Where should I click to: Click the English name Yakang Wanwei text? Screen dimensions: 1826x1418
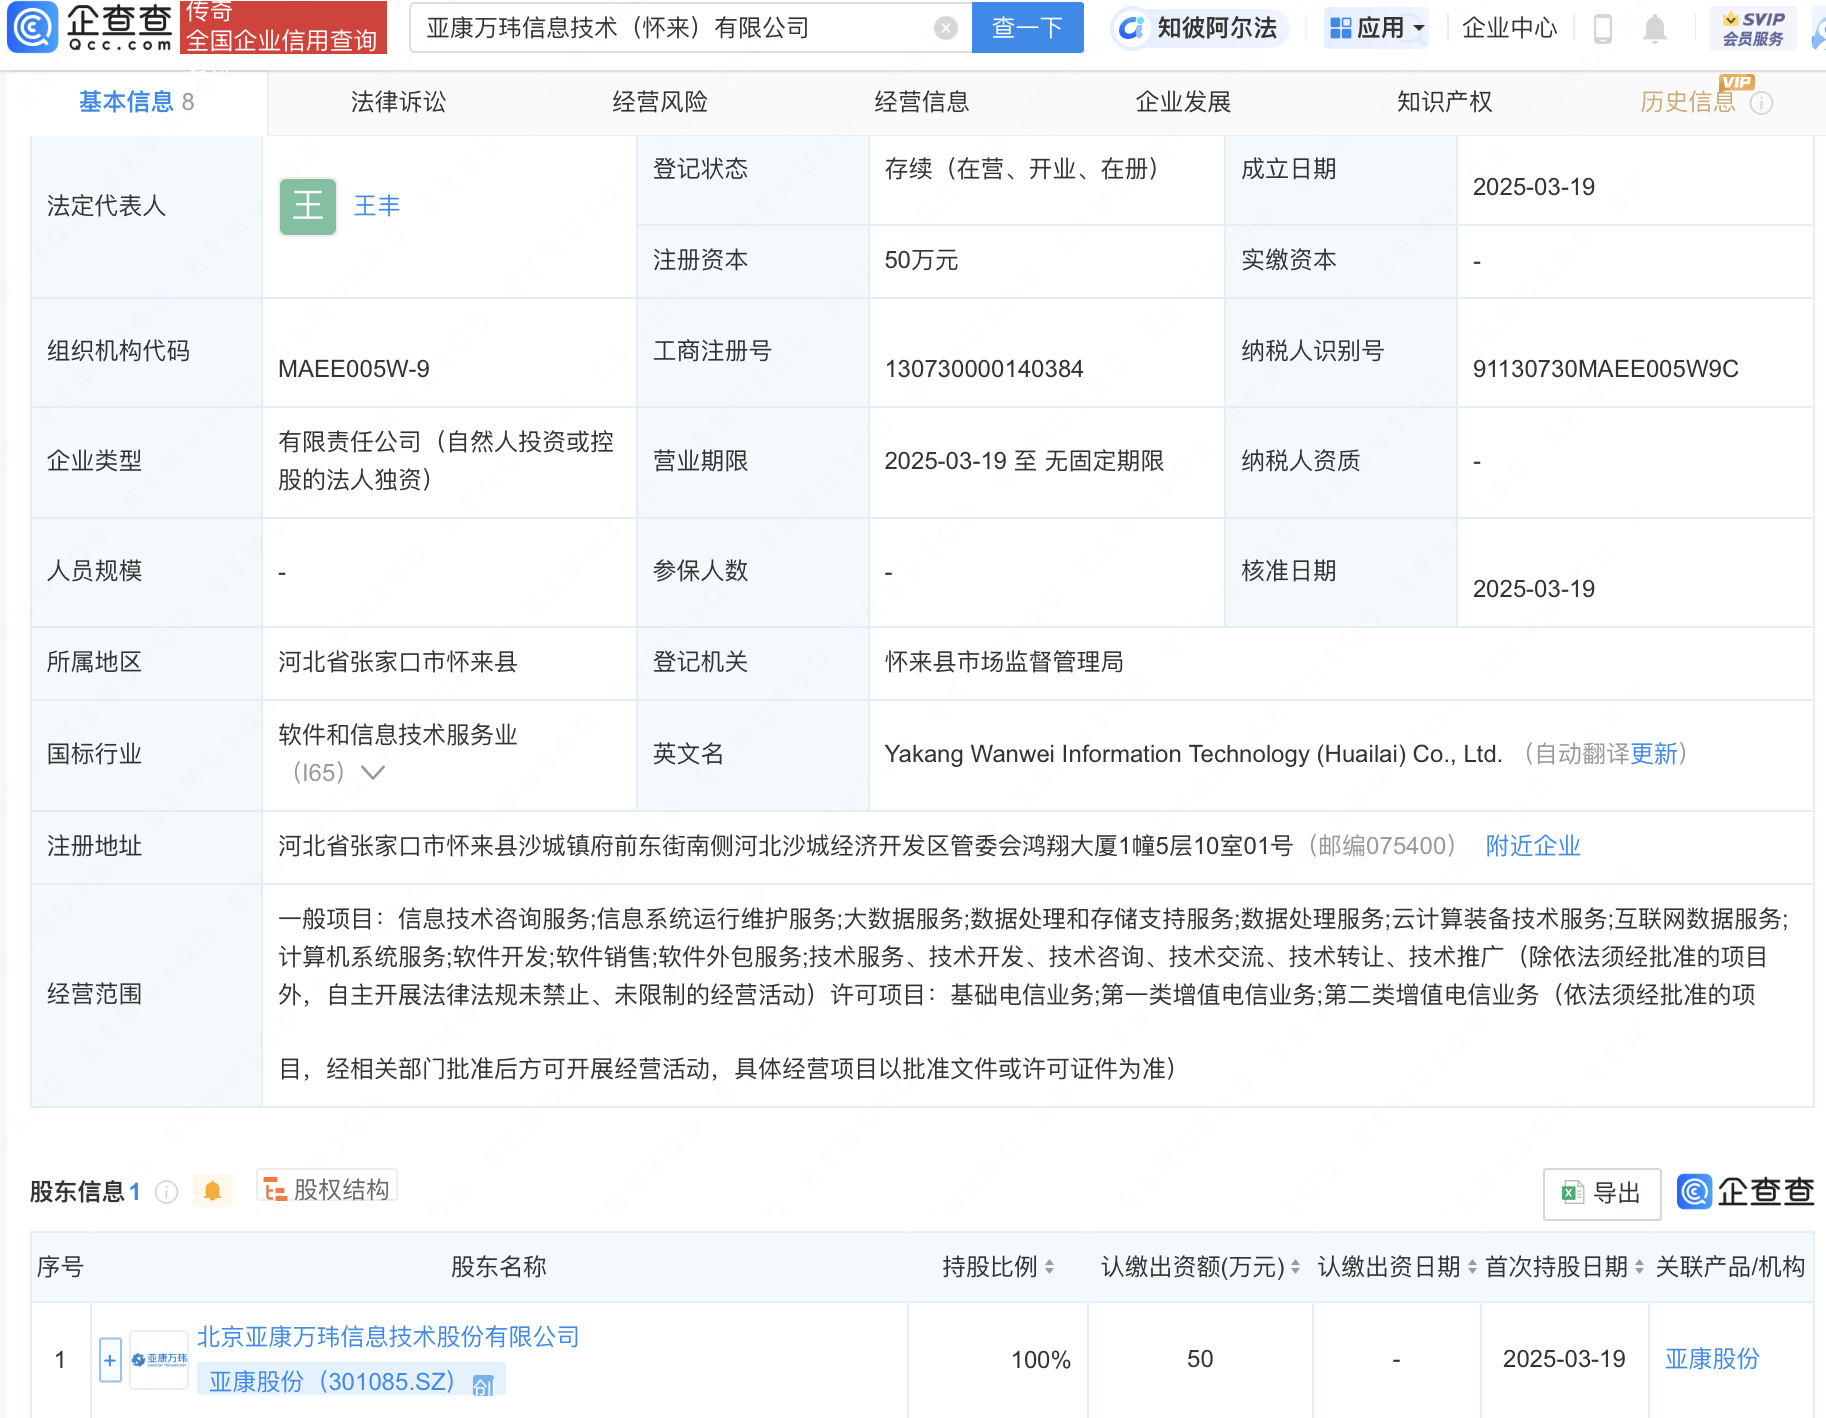point(1193,754)
